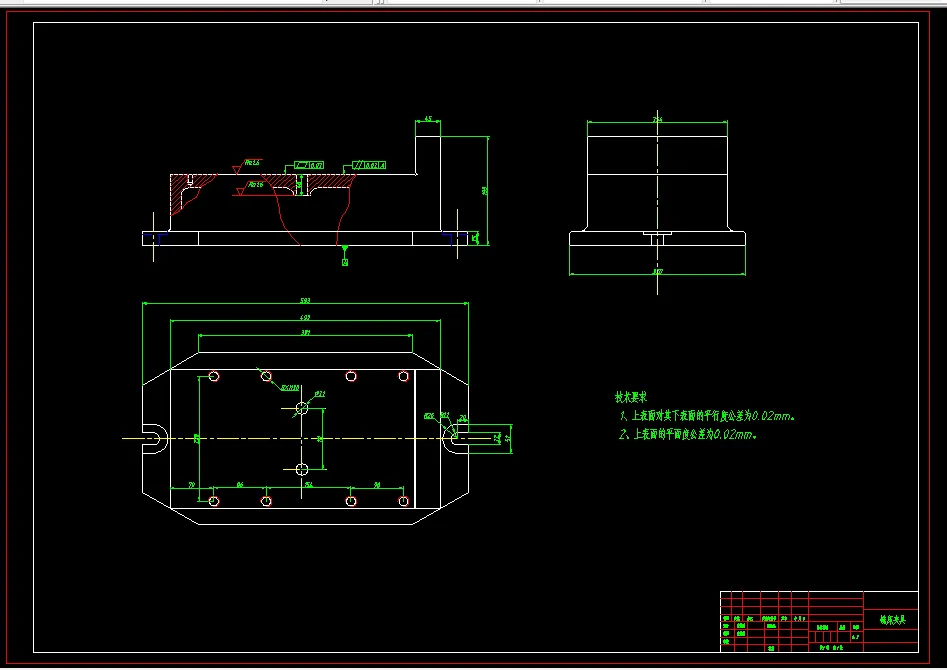This screenshot has height=670, width=947.
Task: Click the φ21 hole diameter label
Action: click(x=320, y=394)
